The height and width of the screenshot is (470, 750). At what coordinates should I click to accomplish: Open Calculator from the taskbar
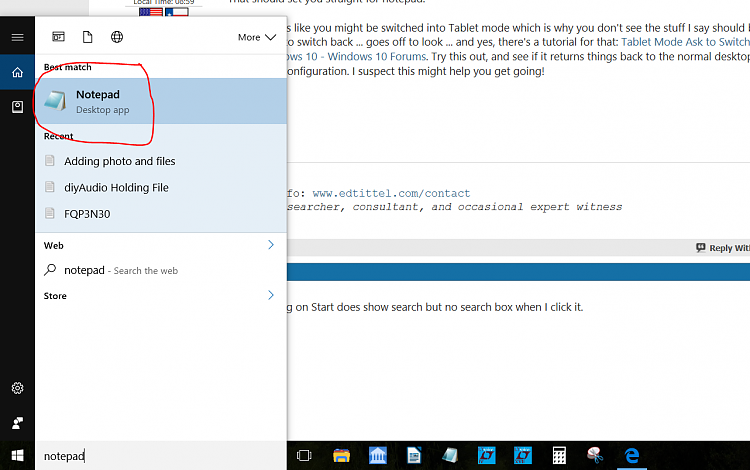click(x=559, y=456)
